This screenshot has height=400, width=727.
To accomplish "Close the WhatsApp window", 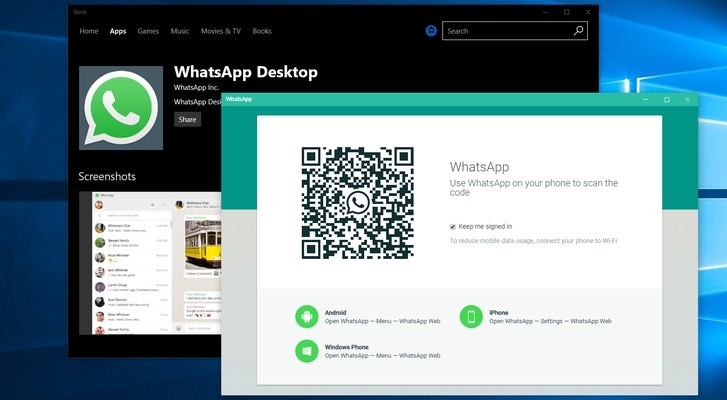I will tap(688, 100).
